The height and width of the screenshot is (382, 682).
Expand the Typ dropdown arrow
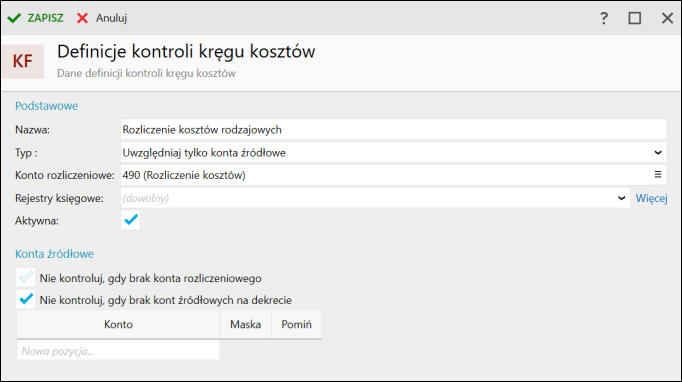pos(658,153)
